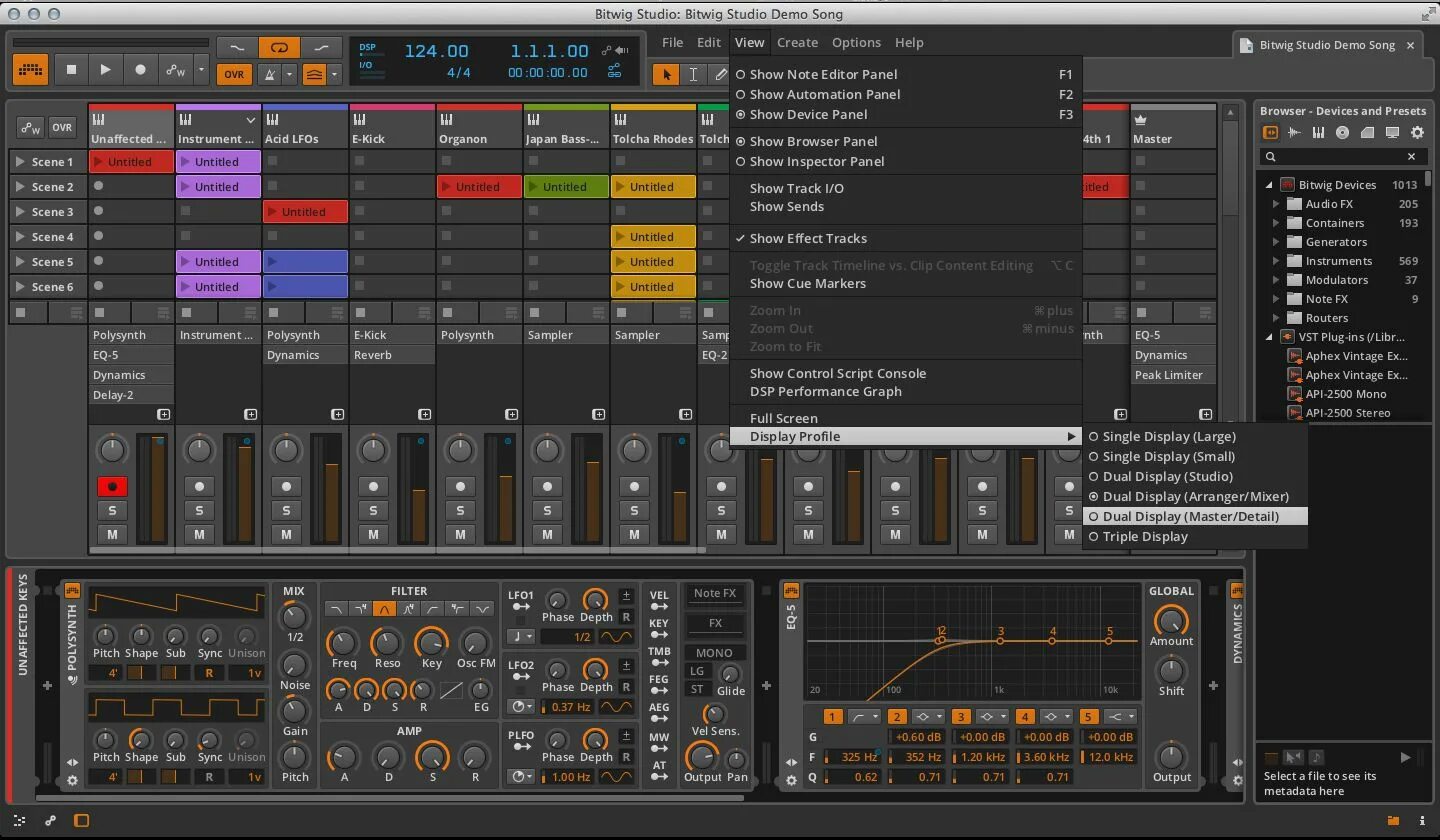The height and width of the screenshot is (840, 1440).
Task: Open the browser music disc tab icon
Action: 1343,132
